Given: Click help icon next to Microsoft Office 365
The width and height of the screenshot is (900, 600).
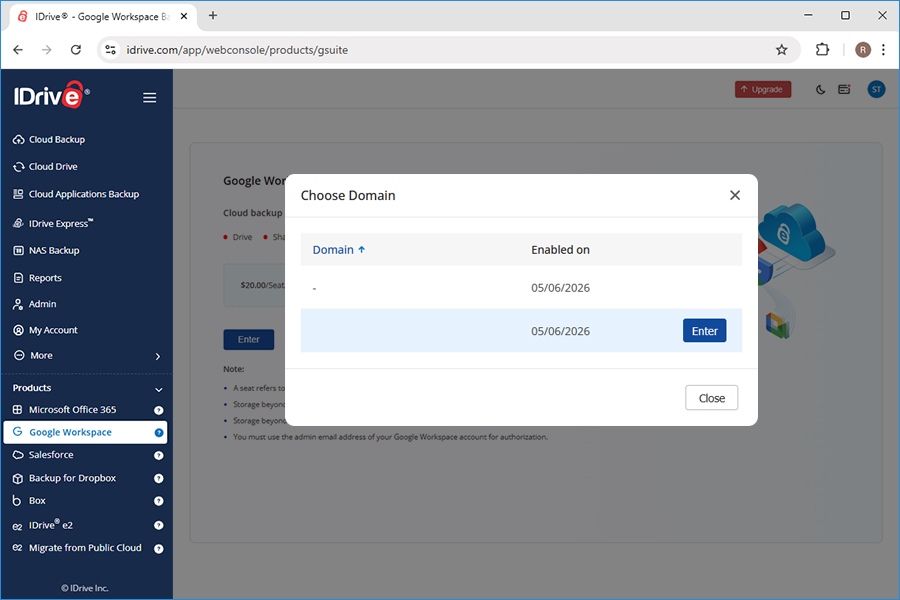Looking at the screenshot, I should 158,410.
